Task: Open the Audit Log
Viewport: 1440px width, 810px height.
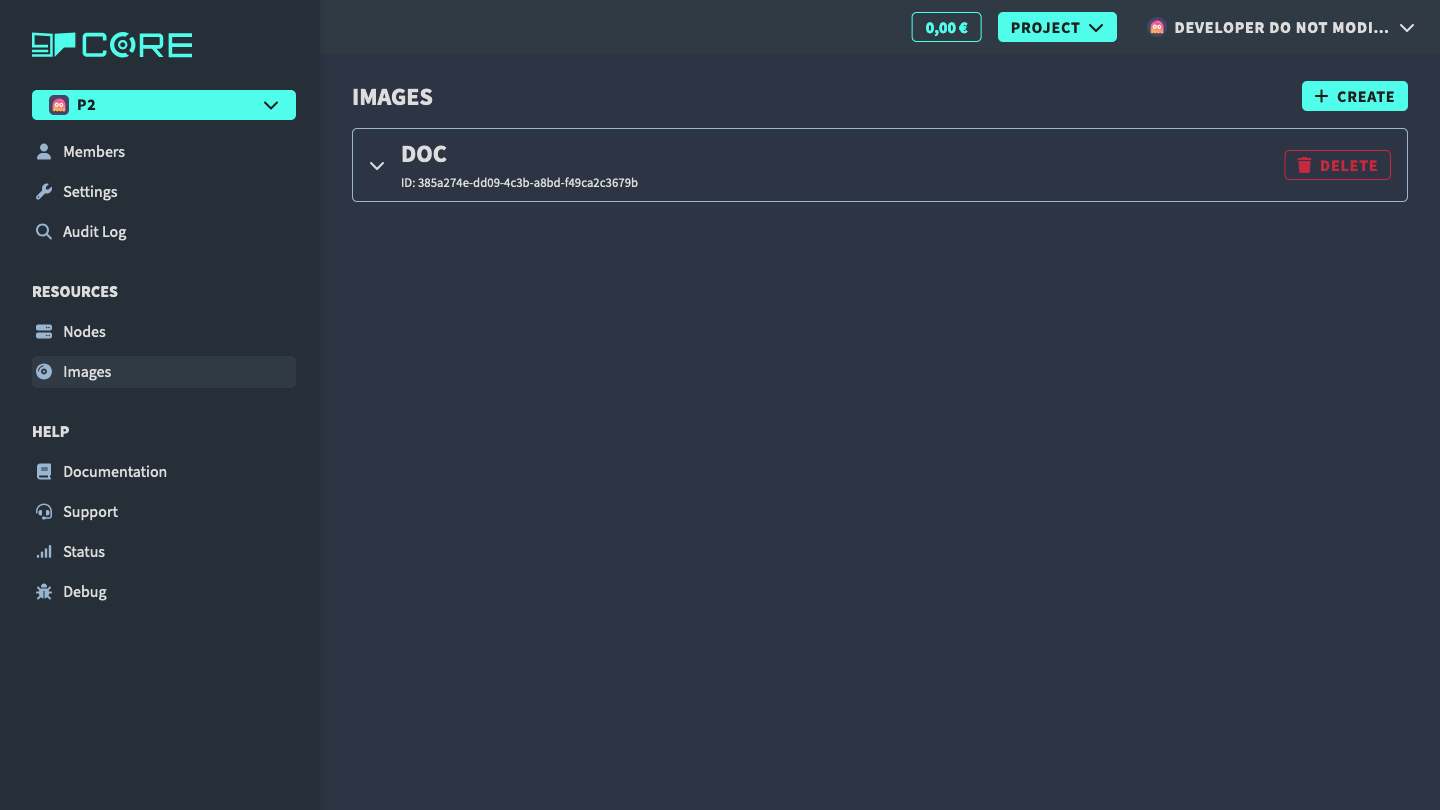Action: 164,232
